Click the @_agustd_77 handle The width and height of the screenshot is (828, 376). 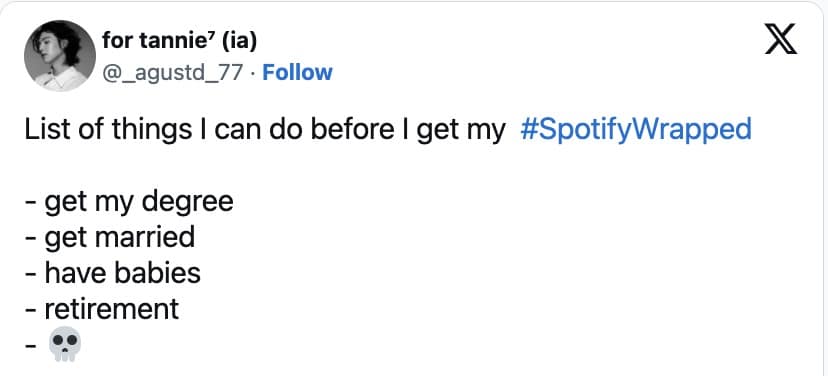(x=172, y=72)
